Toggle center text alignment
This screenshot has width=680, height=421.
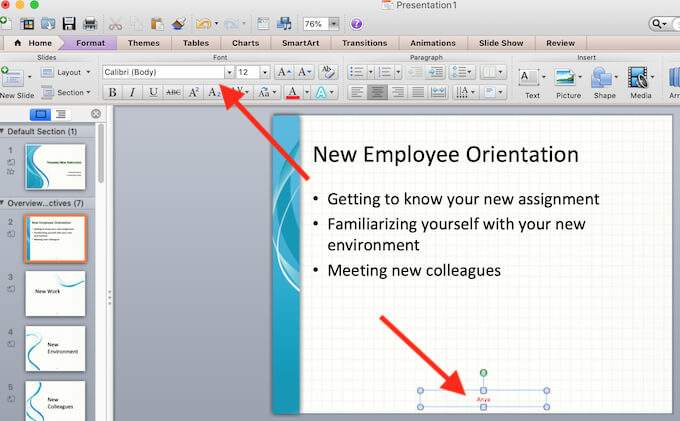click(x=377, y=92)
